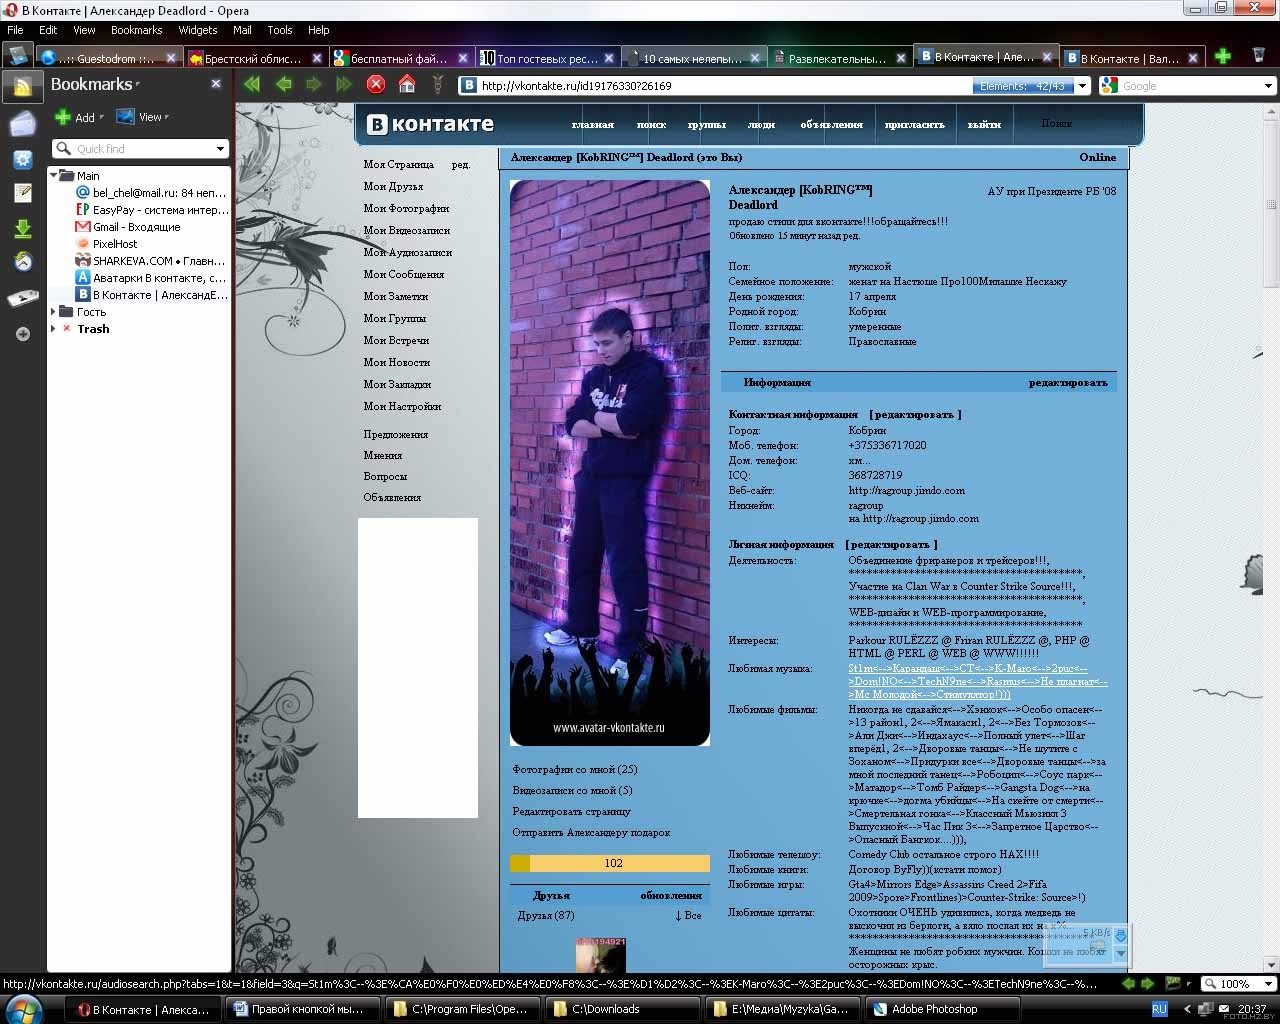Go to the Home page icon
This screenshot has width=1280, height=1024.
(x=407, y=85)
